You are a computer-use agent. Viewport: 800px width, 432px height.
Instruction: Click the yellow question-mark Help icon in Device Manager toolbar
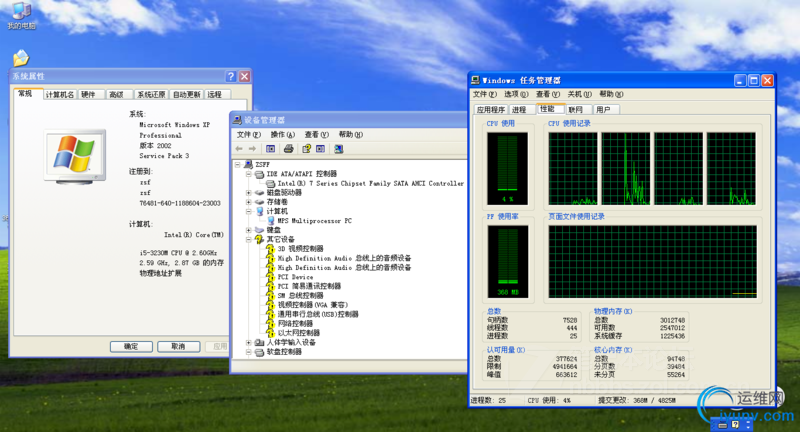[306, 148]
